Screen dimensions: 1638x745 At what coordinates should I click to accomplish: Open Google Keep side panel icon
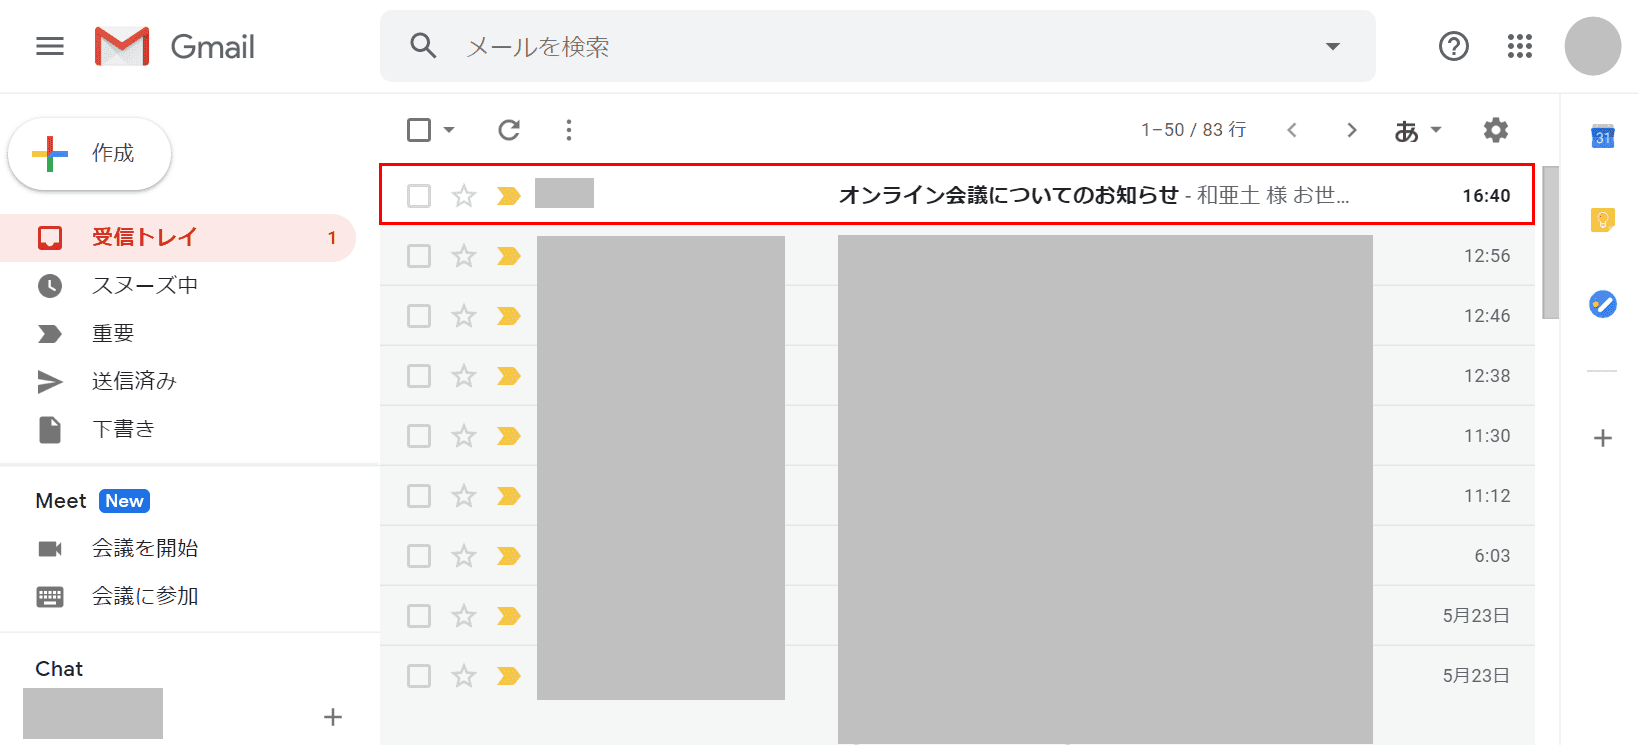coord(1603,220)
